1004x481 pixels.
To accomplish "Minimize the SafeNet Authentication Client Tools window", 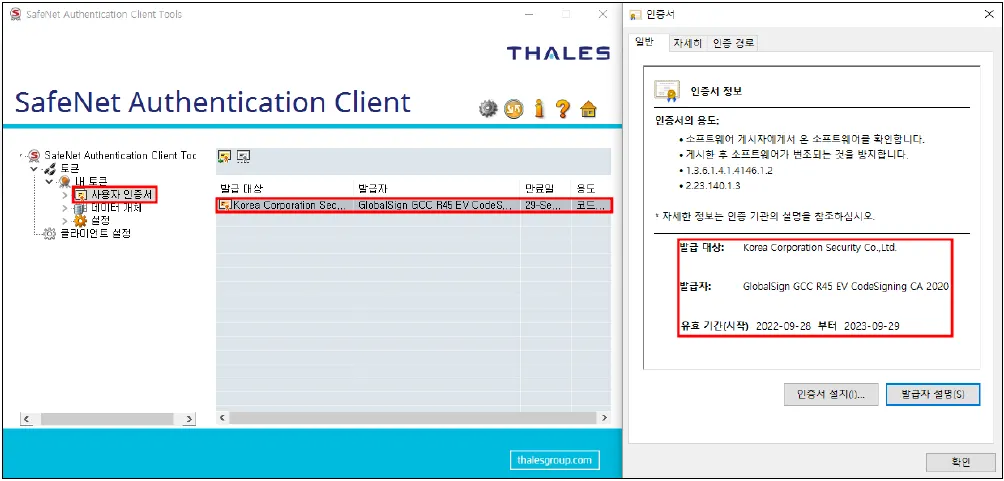I will click(530, 14).
